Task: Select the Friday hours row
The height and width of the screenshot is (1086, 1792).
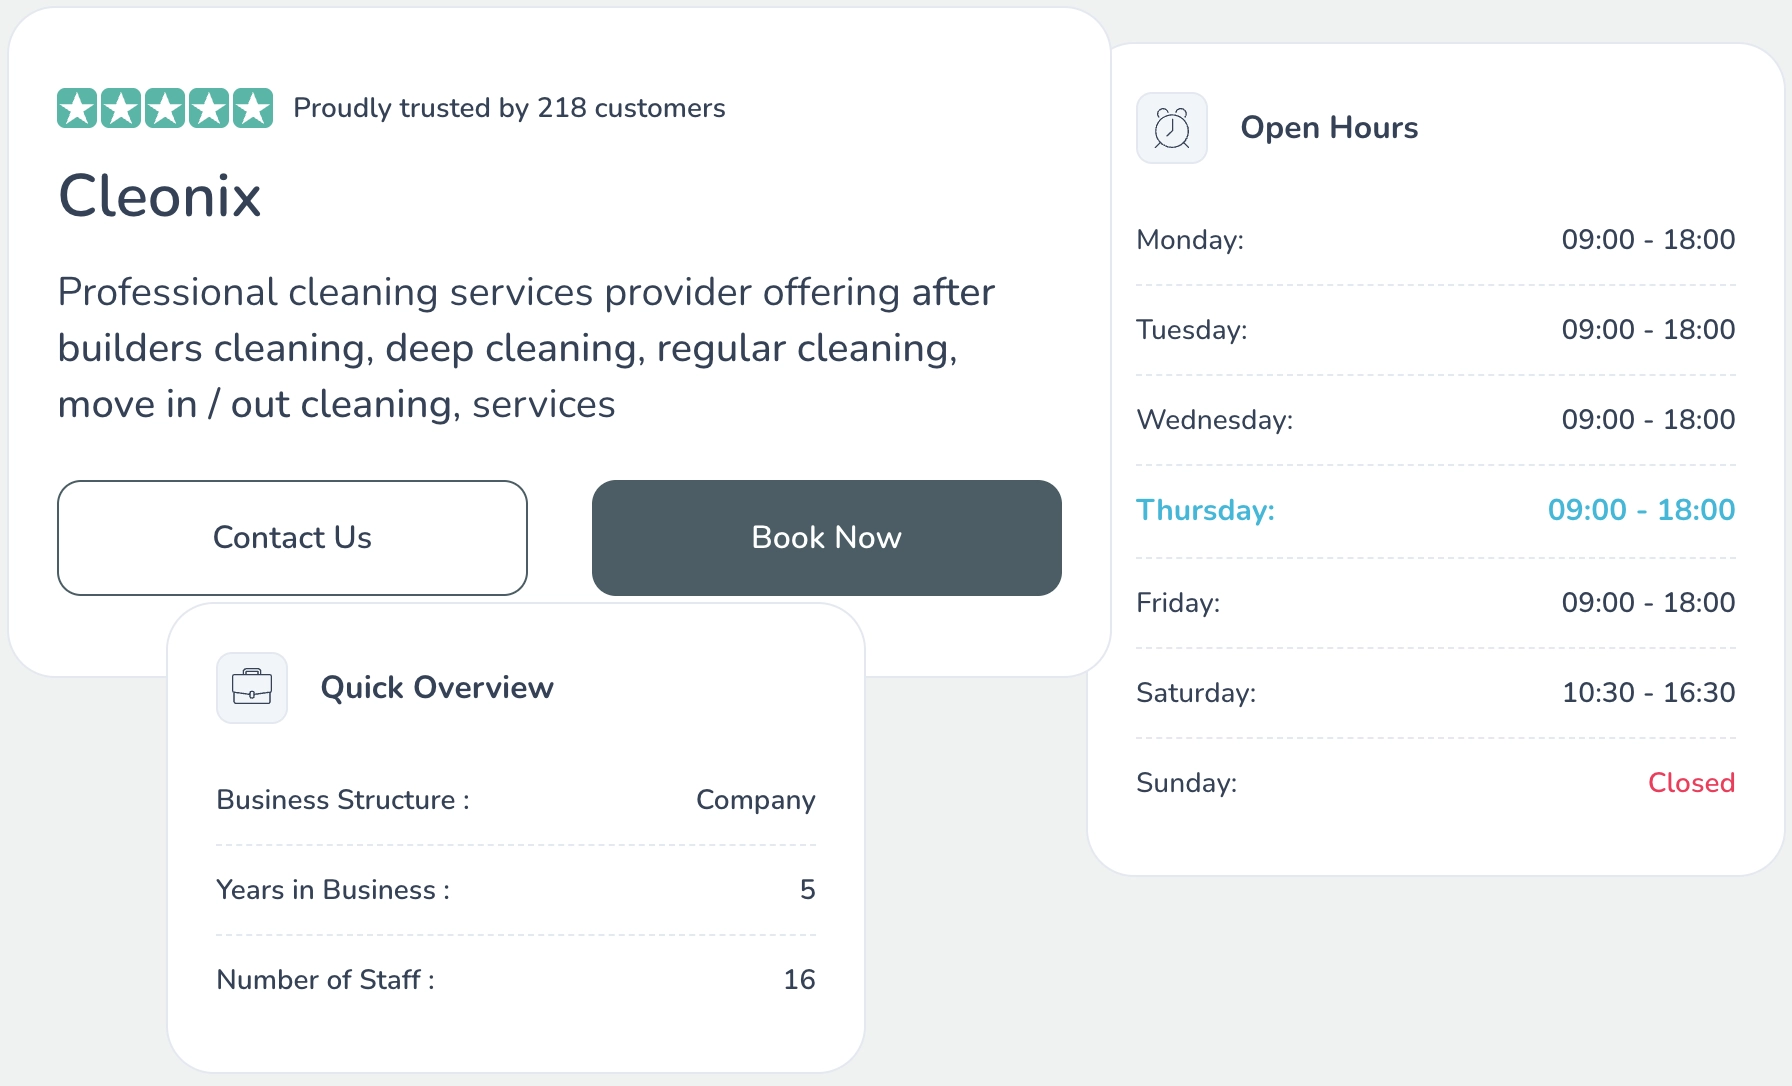Action: coord(1435,603)
